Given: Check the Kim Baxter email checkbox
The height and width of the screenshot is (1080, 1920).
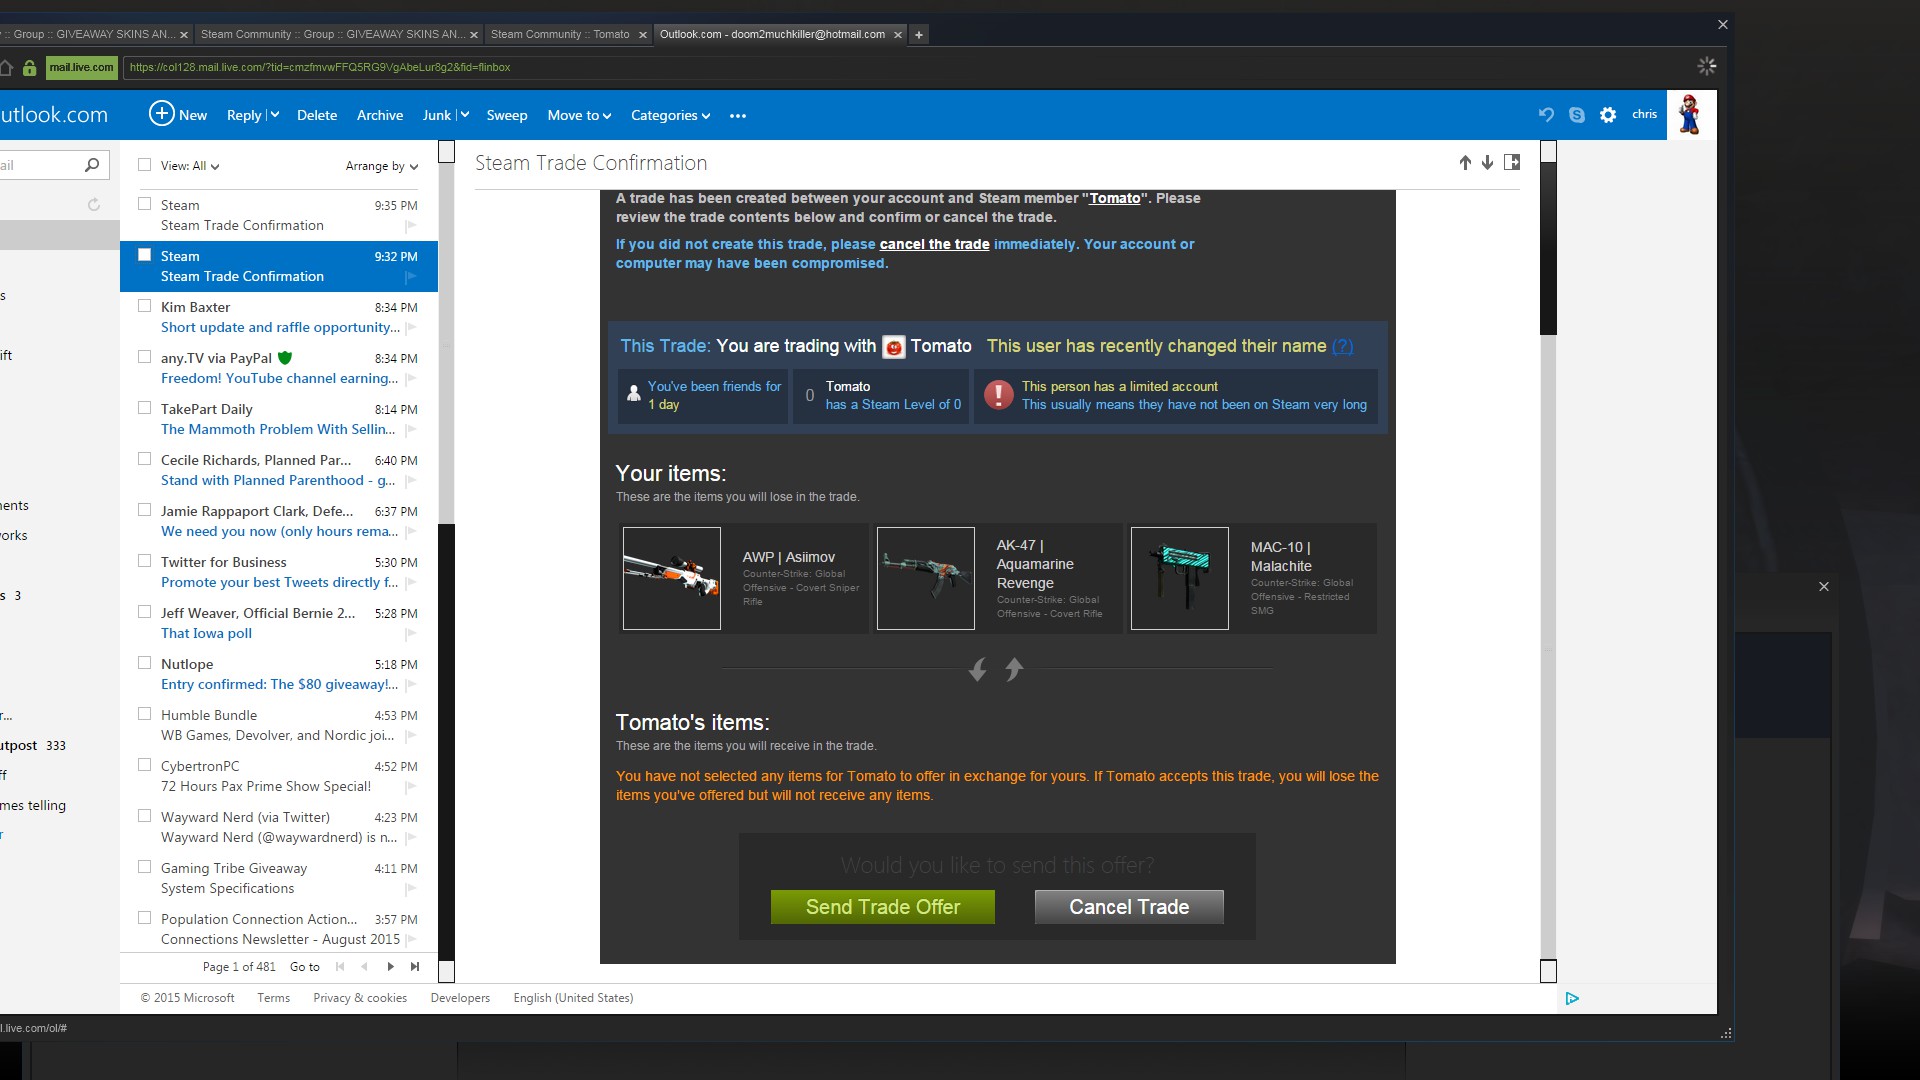Looking at the screenshot, I should [145, 306].
